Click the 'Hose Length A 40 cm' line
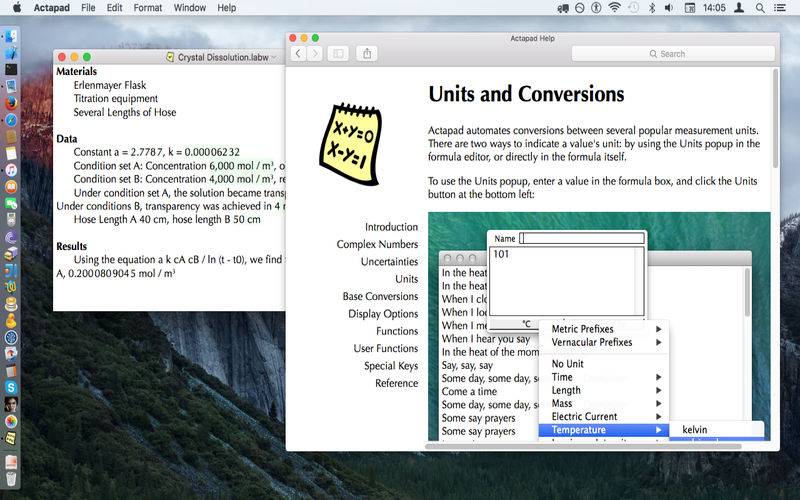Image resolution: width=800 pixels, height=500 pixels. tap(167, 219)
